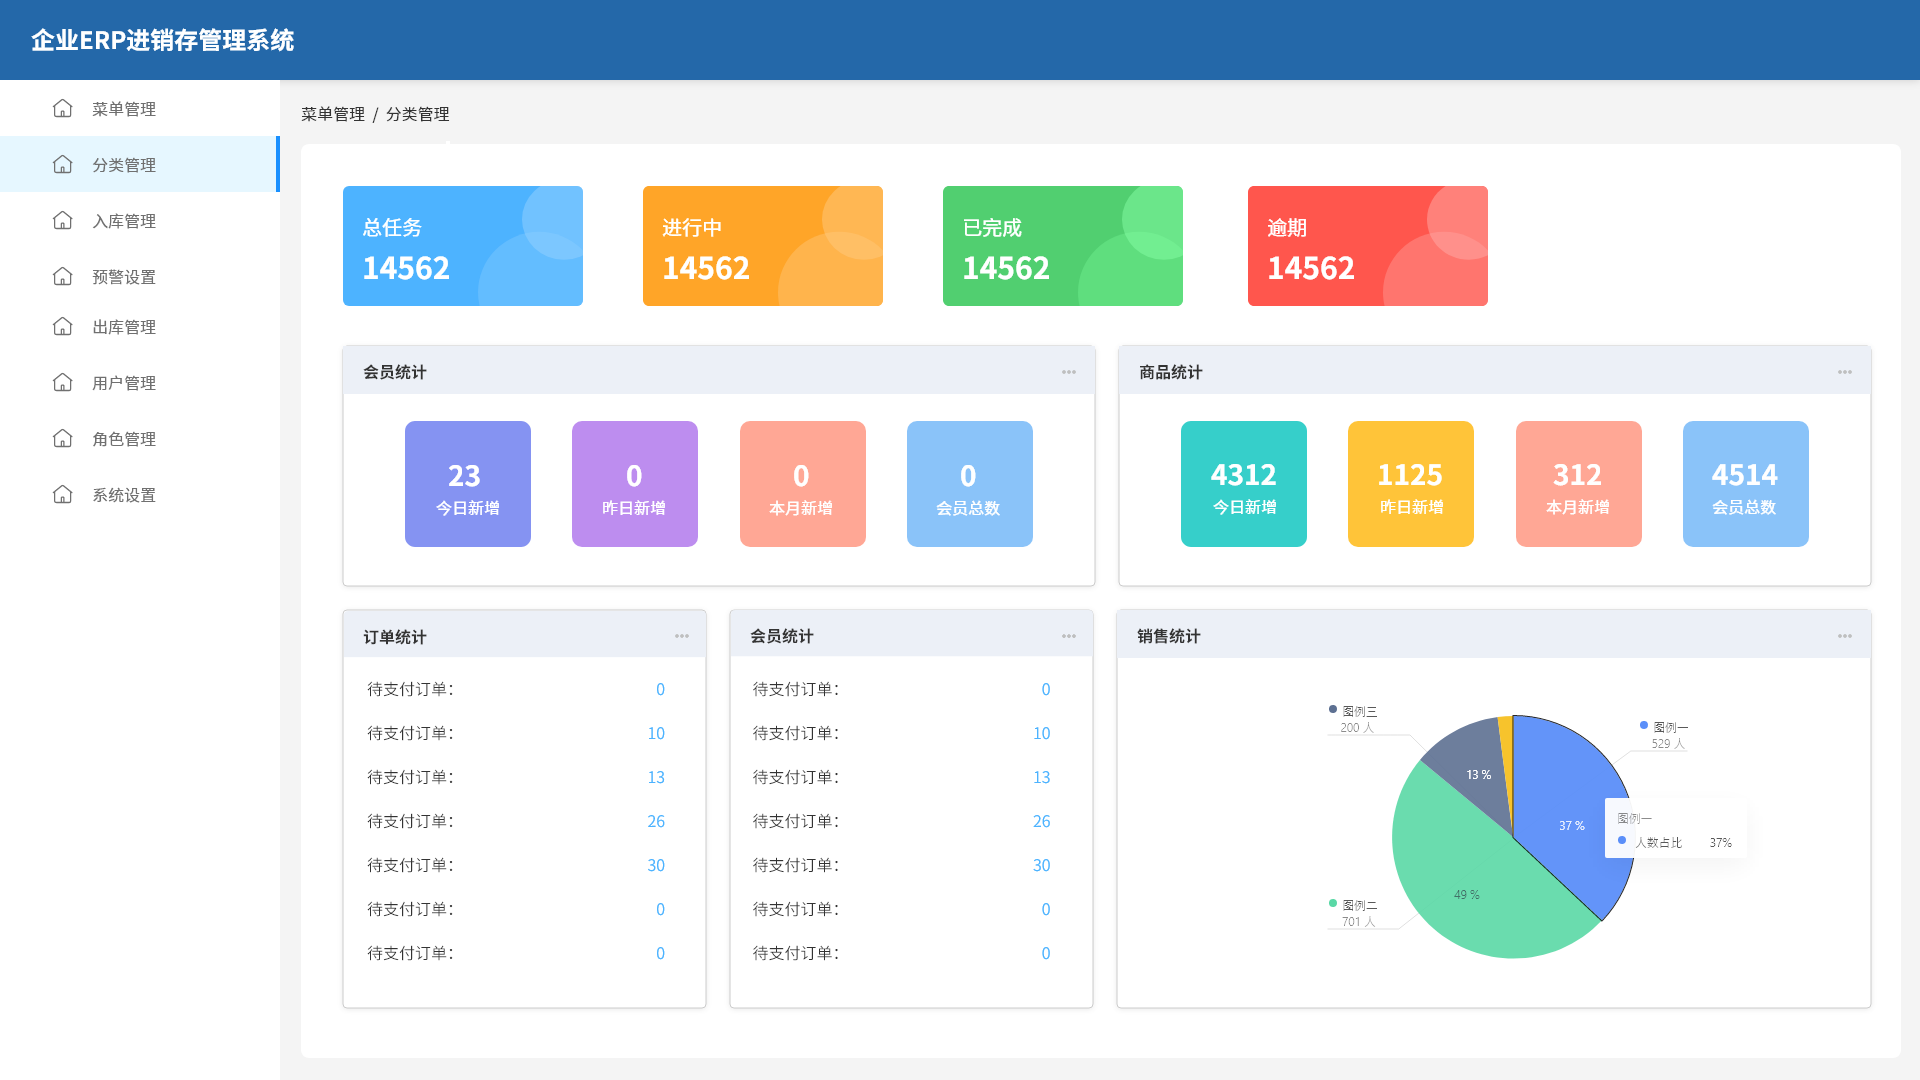Viewport: 1920px width, 1080px height.
Task: Click the 商品统计 panel title
Action: point(1171,372)
